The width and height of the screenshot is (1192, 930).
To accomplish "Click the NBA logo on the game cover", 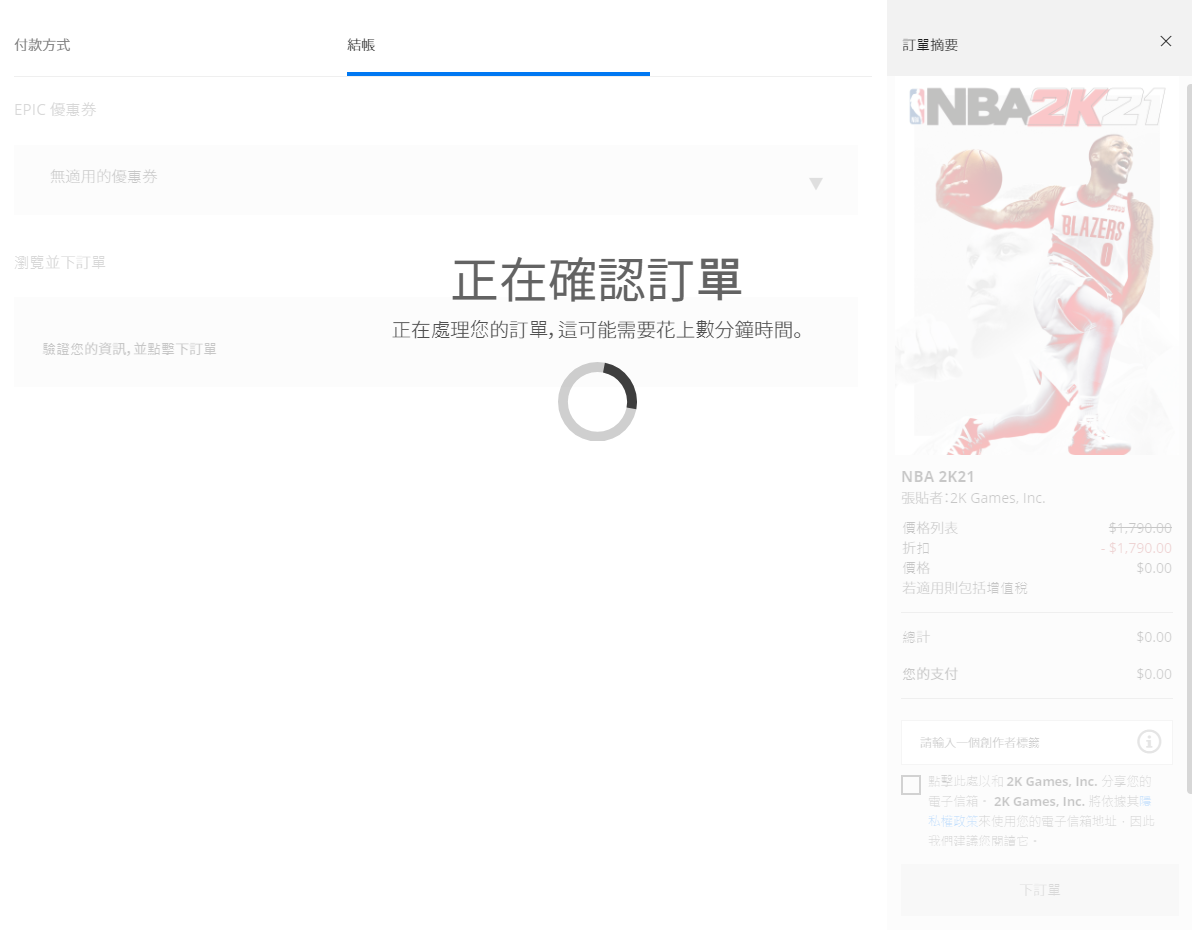I will click(916, 105).
